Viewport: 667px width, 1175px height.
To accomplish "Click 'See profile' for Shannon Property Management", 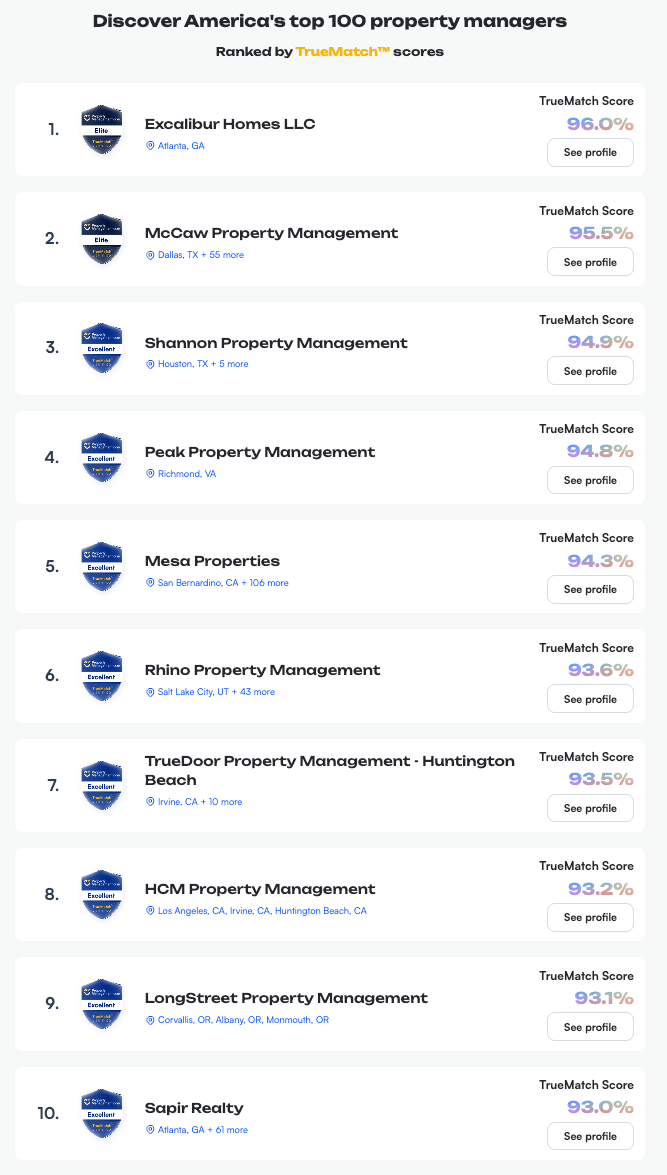I will click(x=590, y=370).
